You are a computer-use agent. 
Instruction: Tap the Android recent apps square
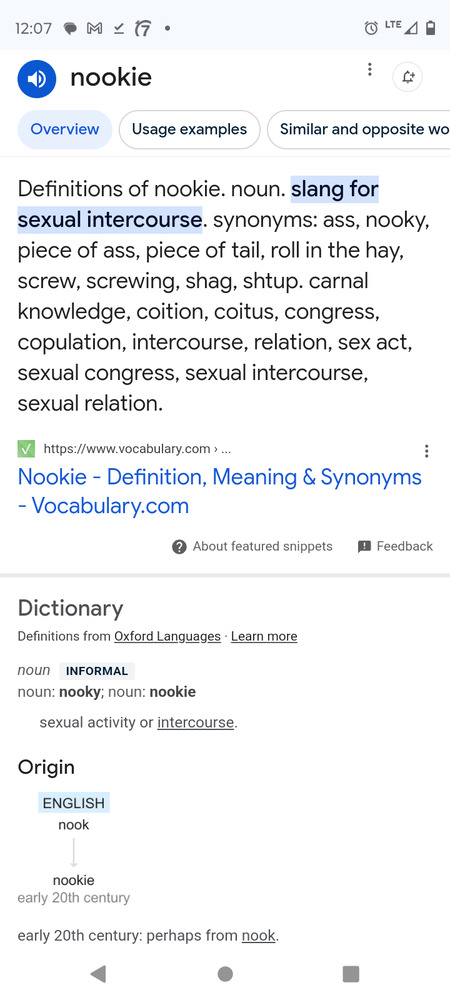pos(351,973)
